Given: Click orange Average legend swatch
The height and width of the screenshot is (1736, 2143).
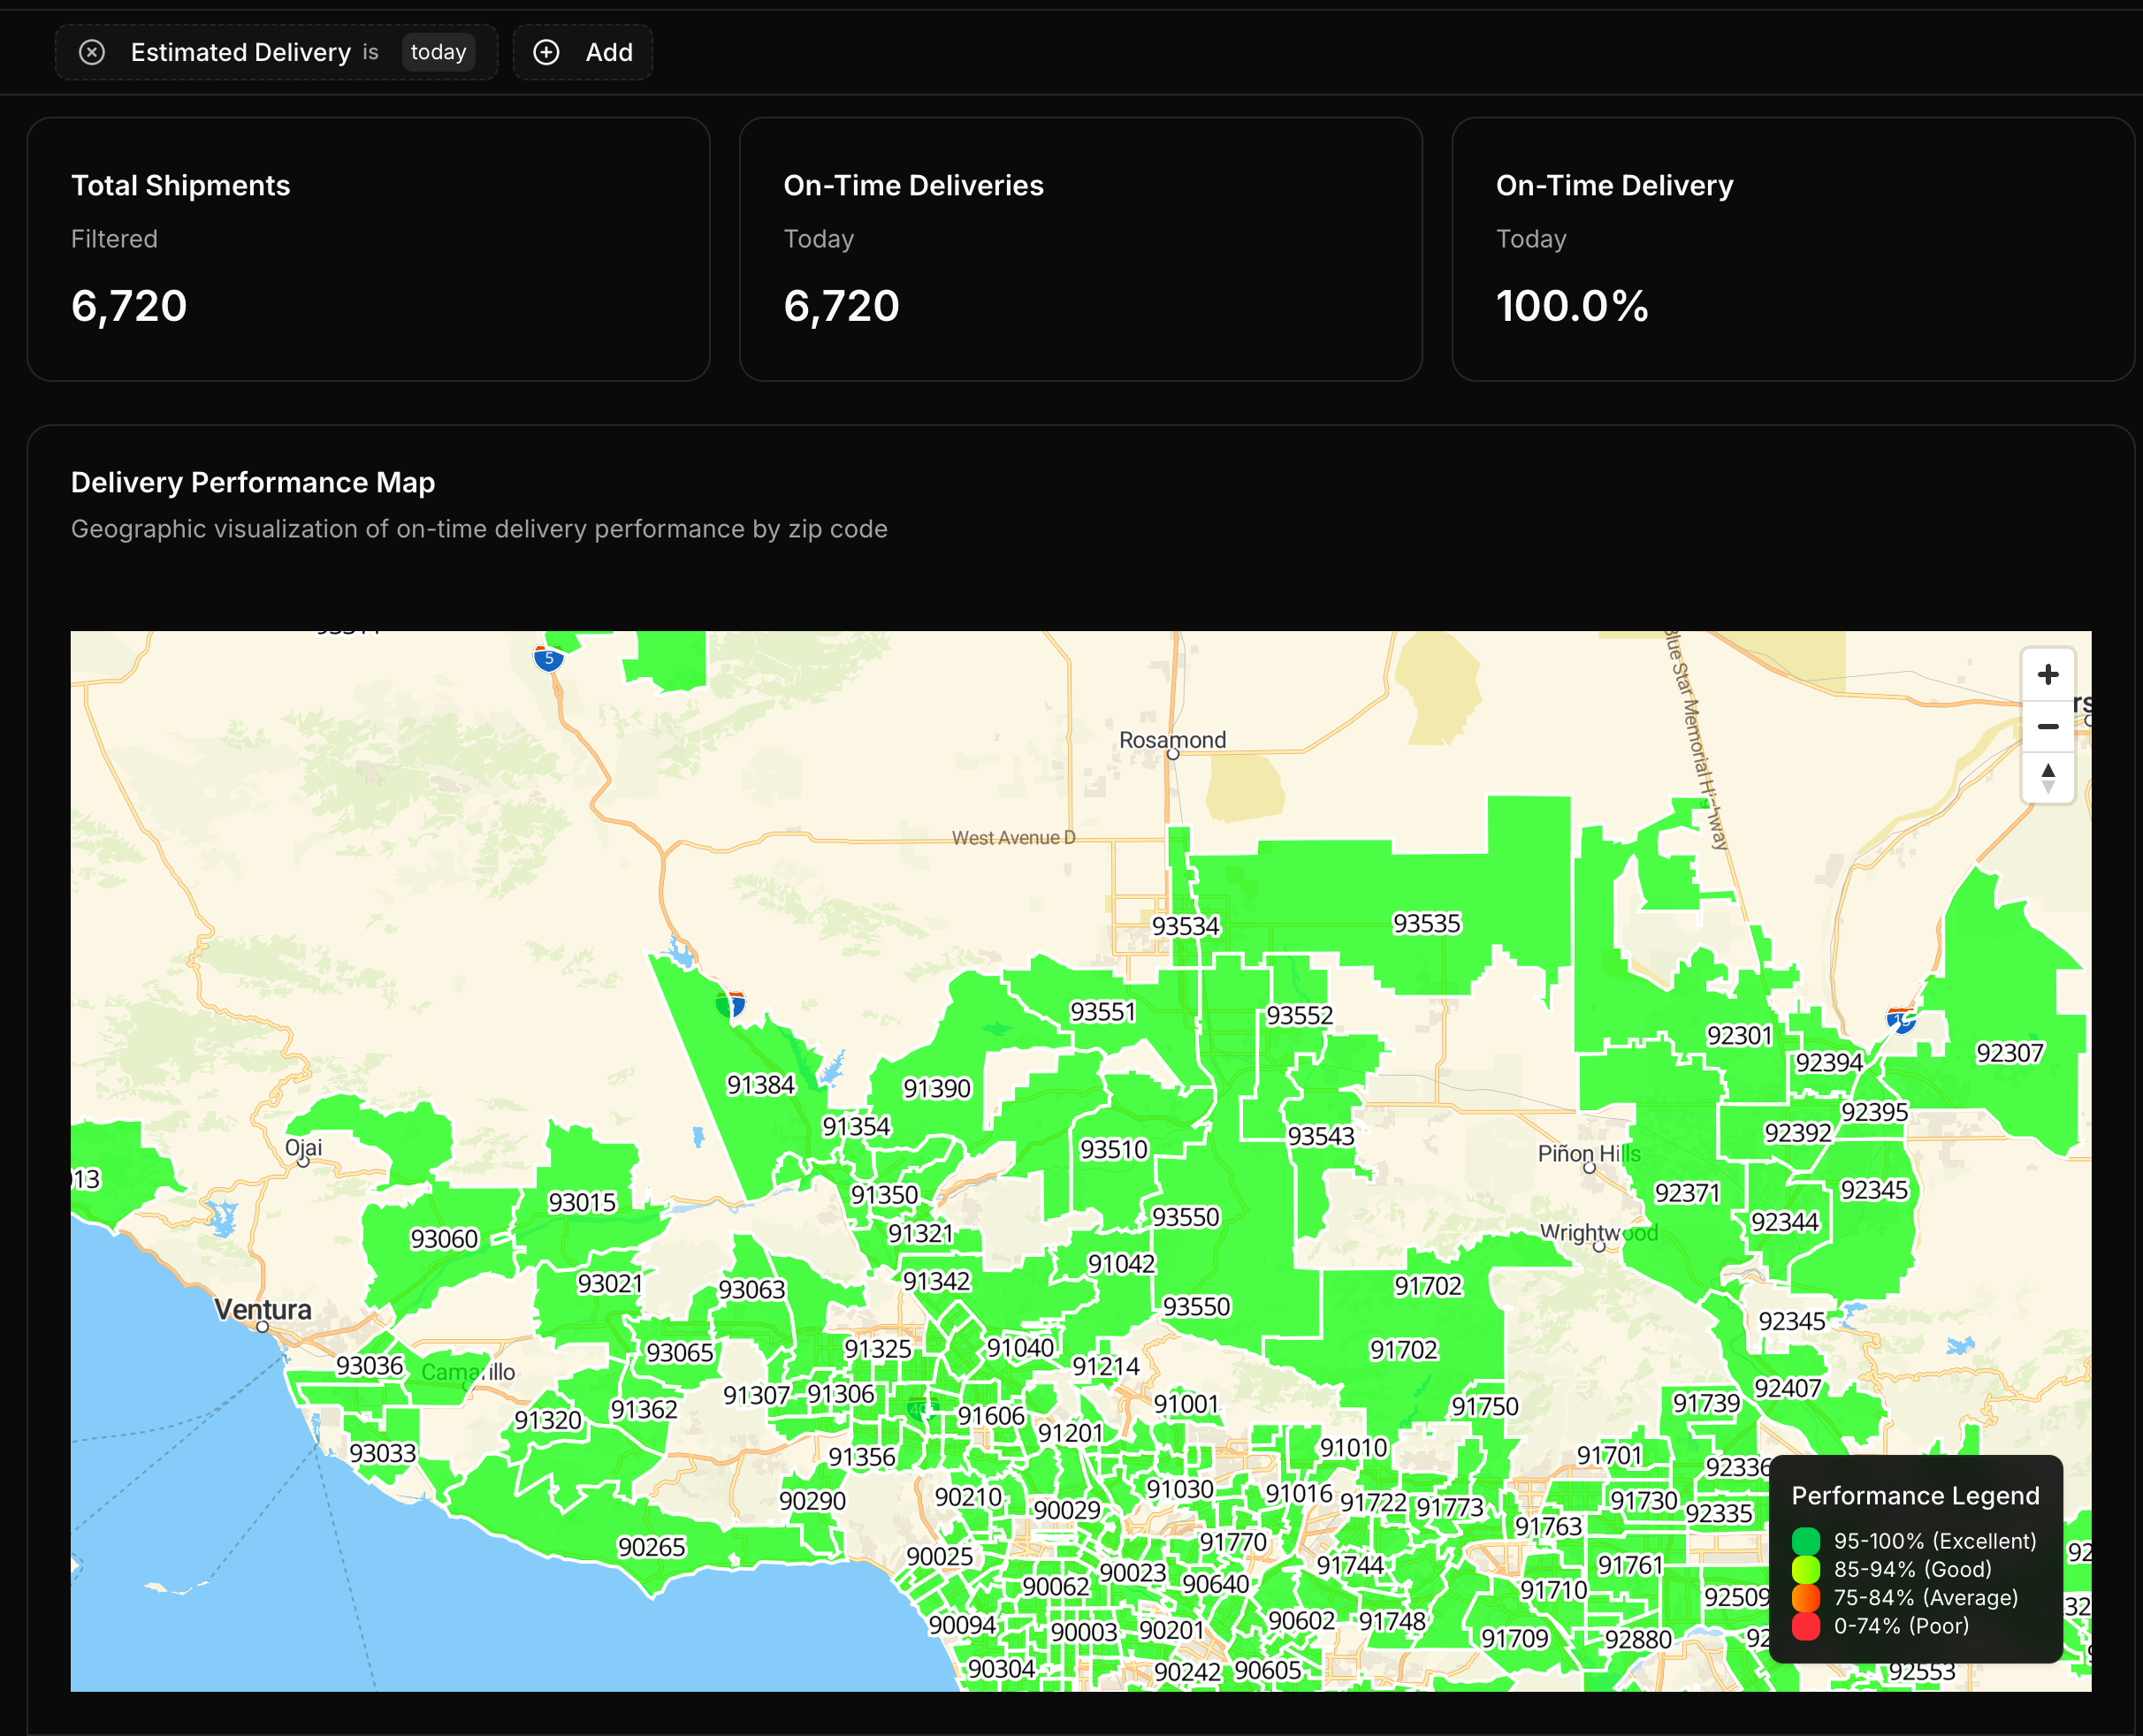Looking at the screenshot, I should (x=1805, y=1598).
